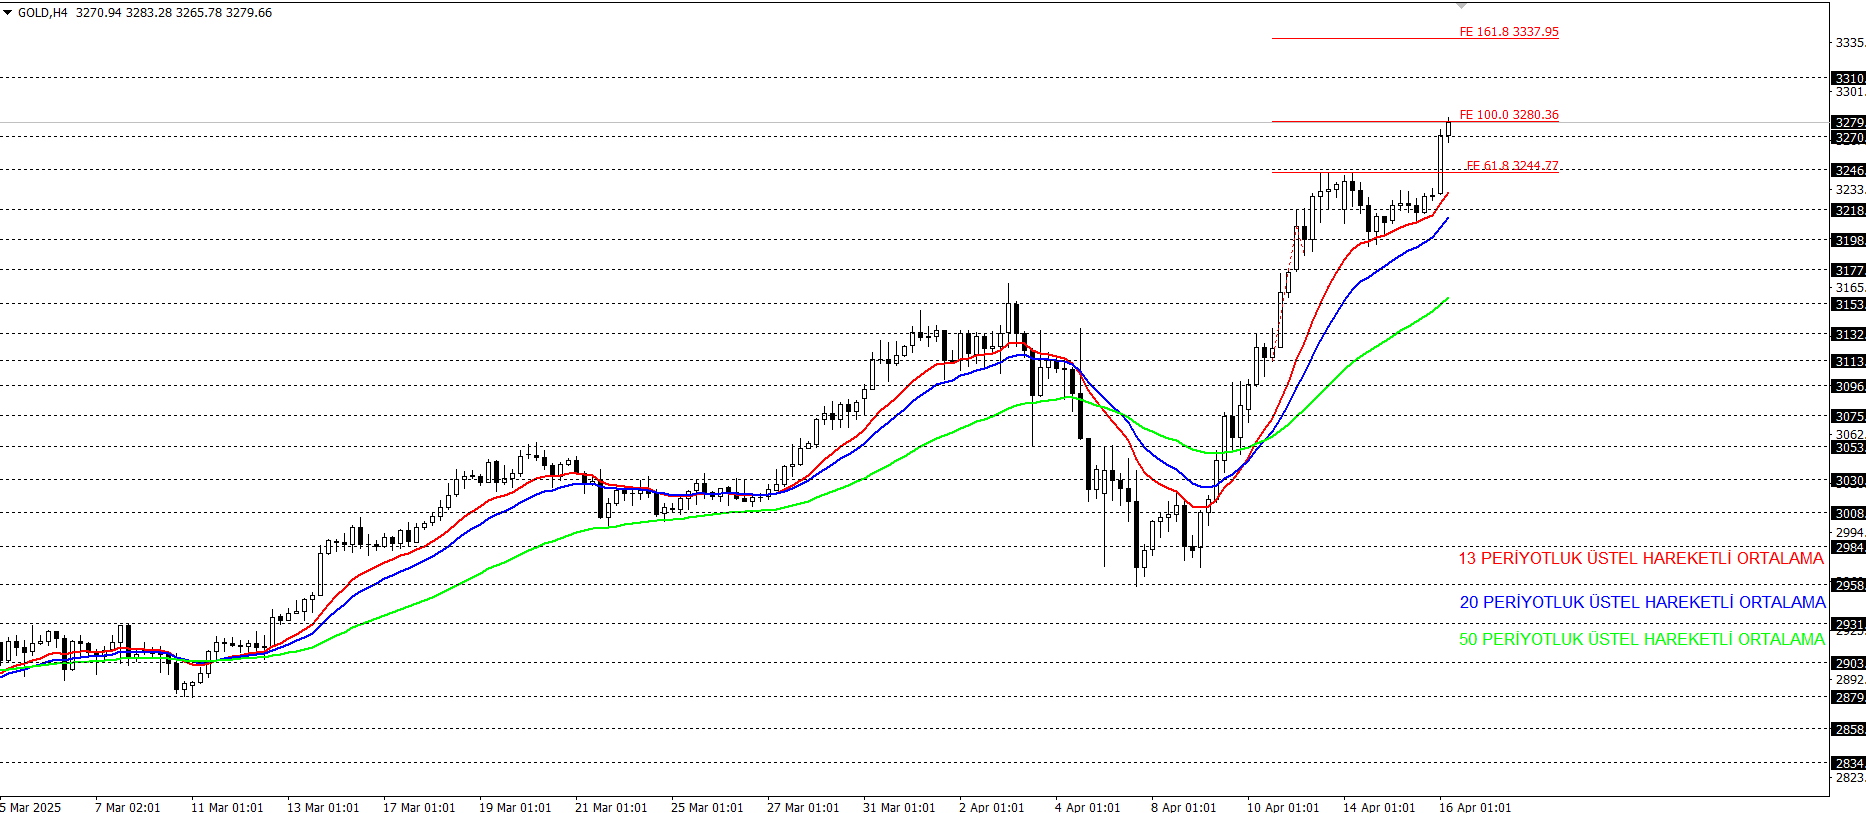Click the 3075 price level tag

click(1848, 416)
